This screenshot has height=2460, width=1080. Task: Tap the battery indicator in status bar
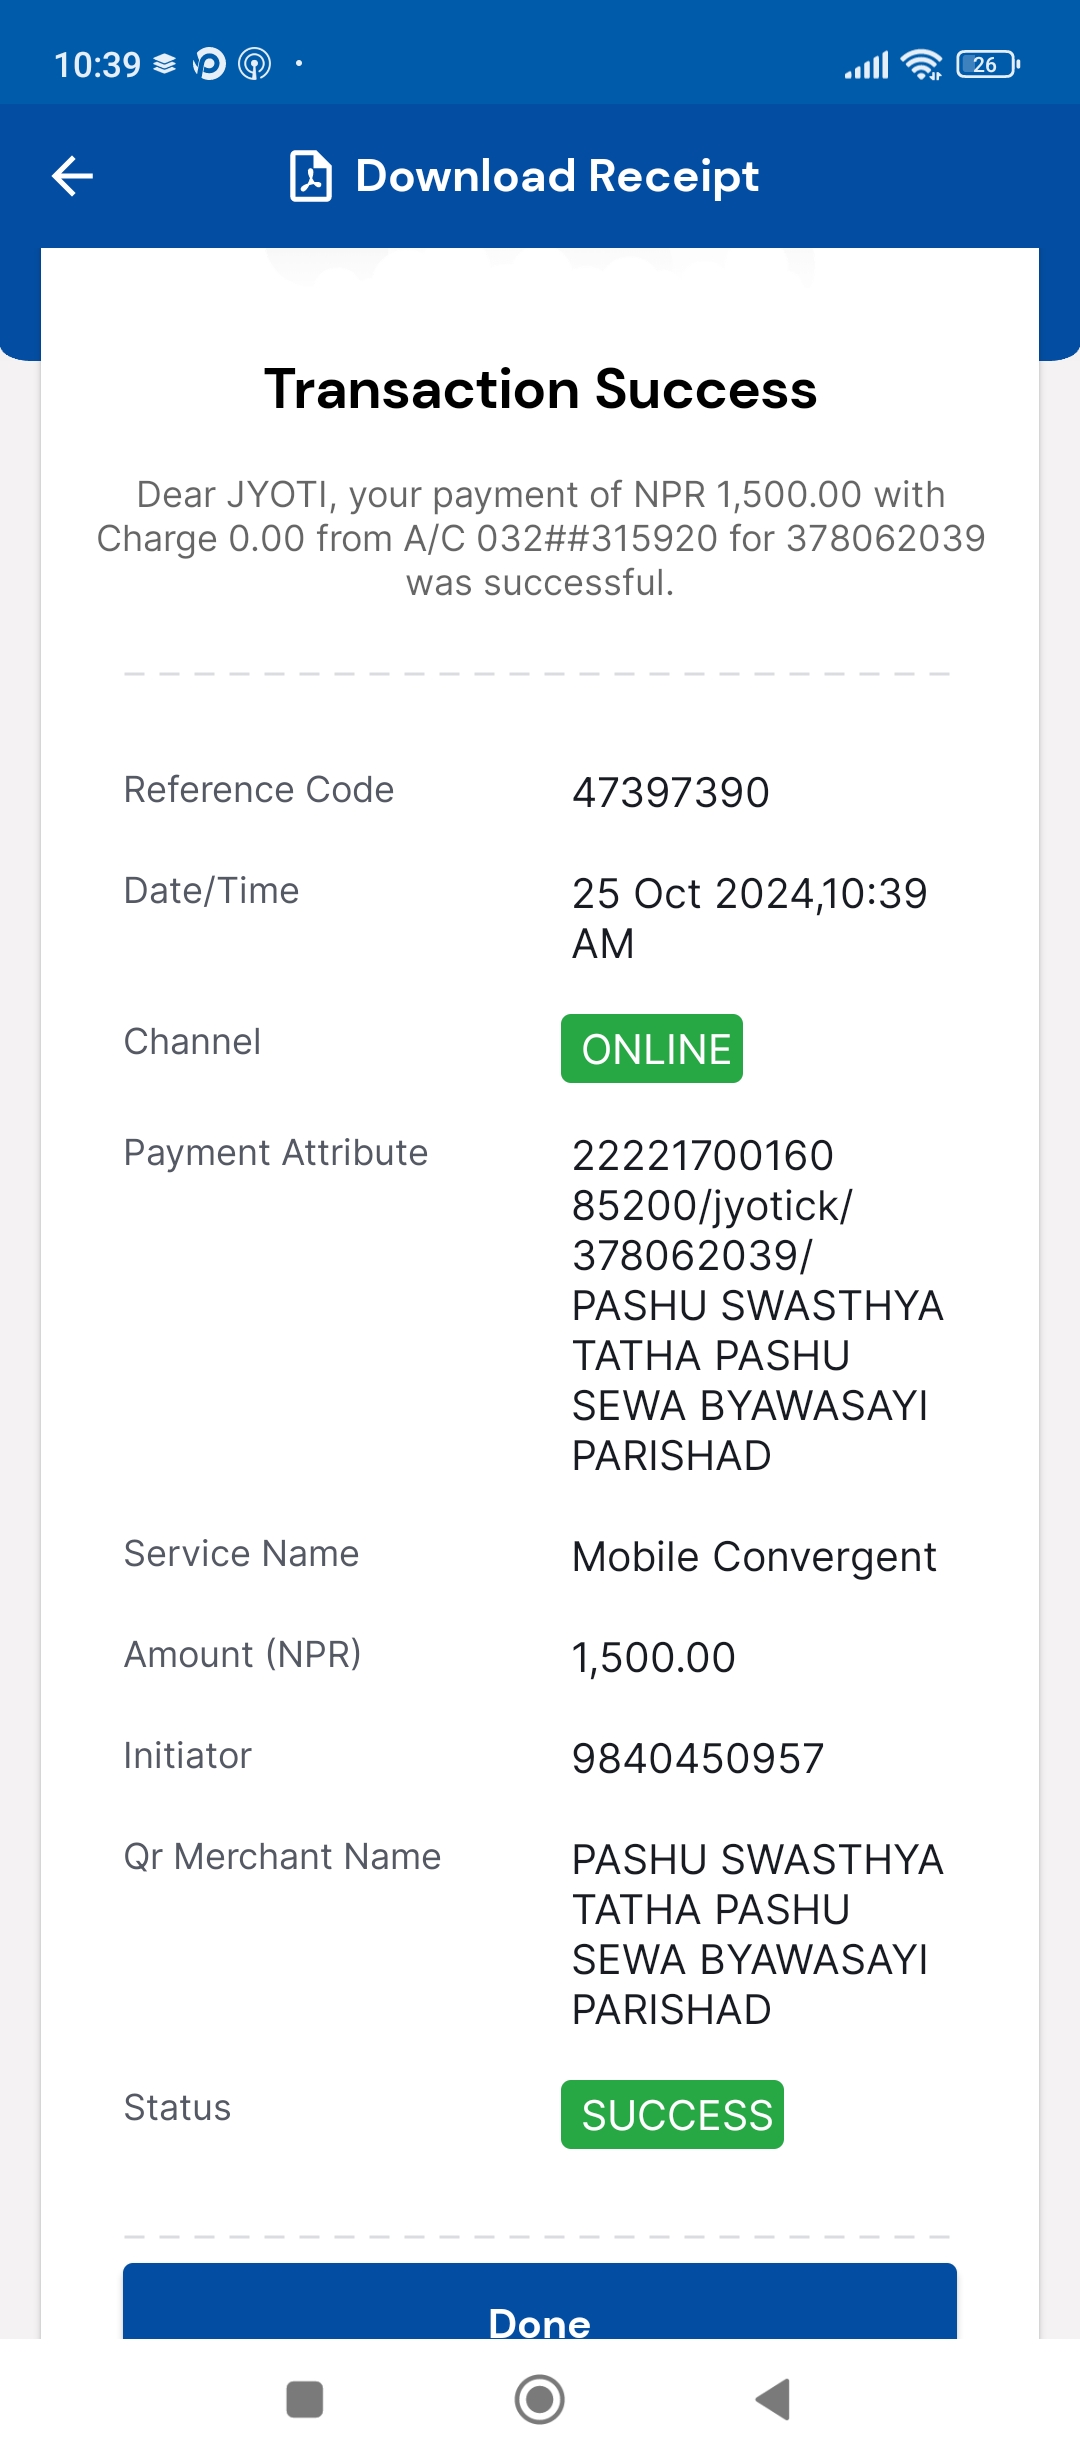pyautogui.click(x=988, y=64)
